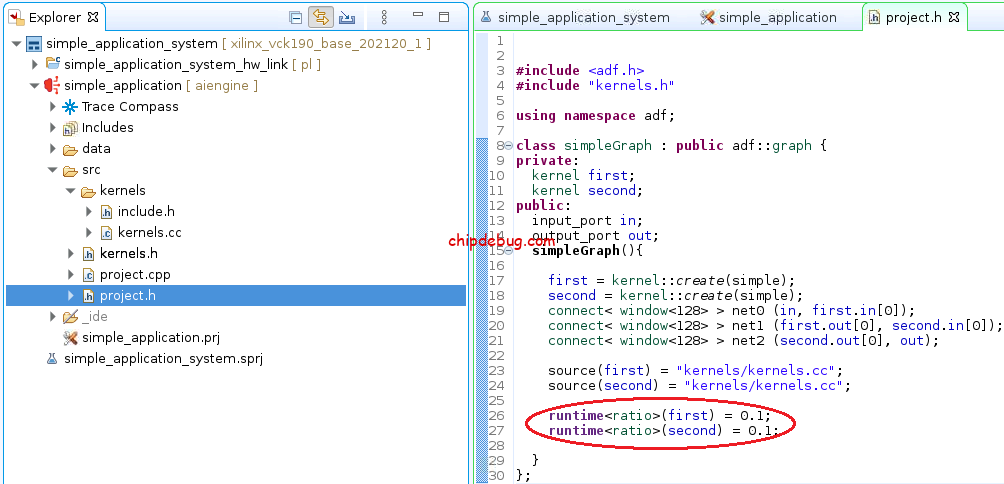The image size is (1004, 484).
Task: Expand the simple_application_system_hw_link node
Action: point(35,65)
